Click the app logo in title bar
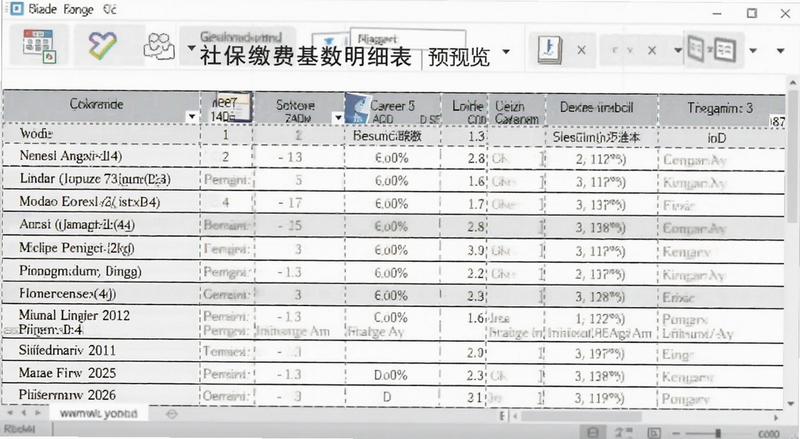 pos(16,9)
